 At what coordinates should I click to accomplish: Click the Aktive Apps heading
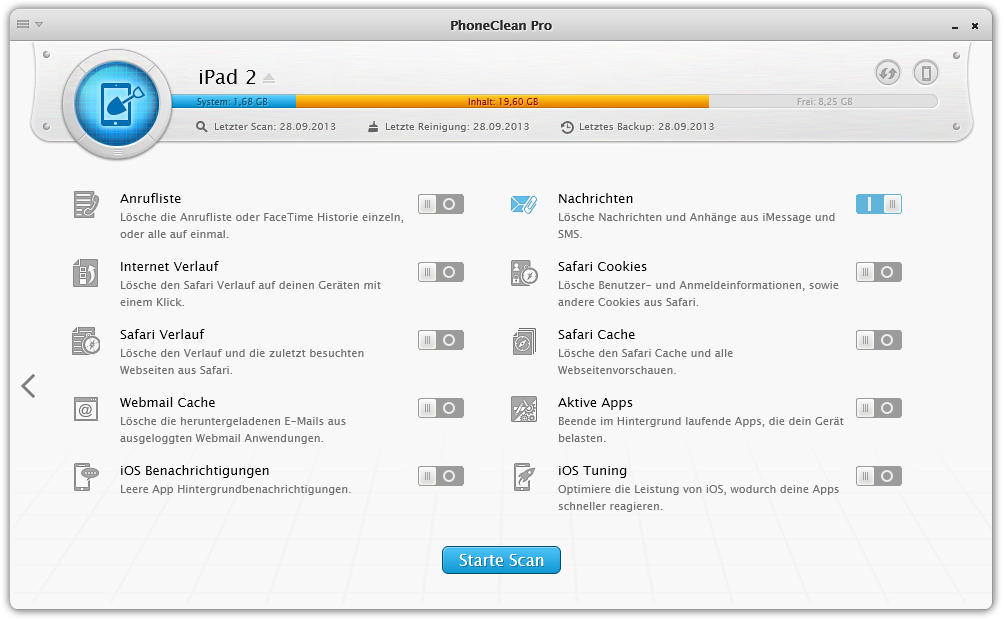(595, 402)
